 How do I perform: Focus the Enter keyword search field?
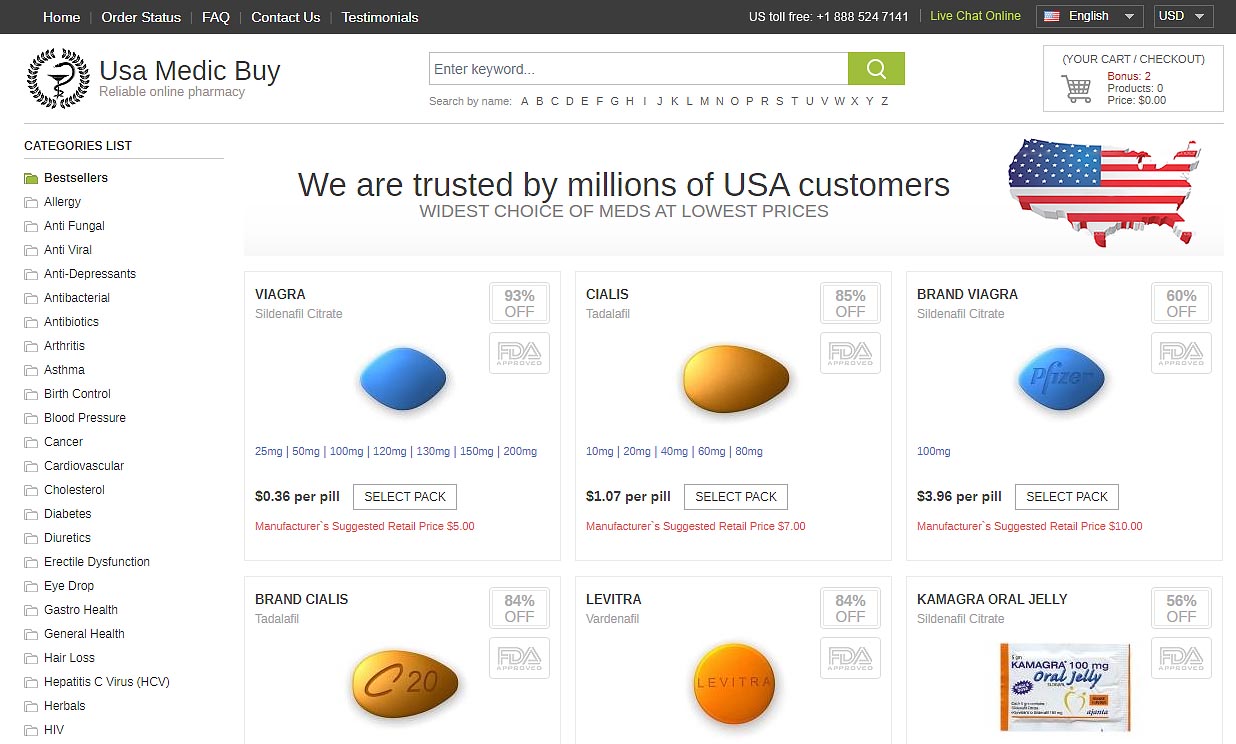638,69
